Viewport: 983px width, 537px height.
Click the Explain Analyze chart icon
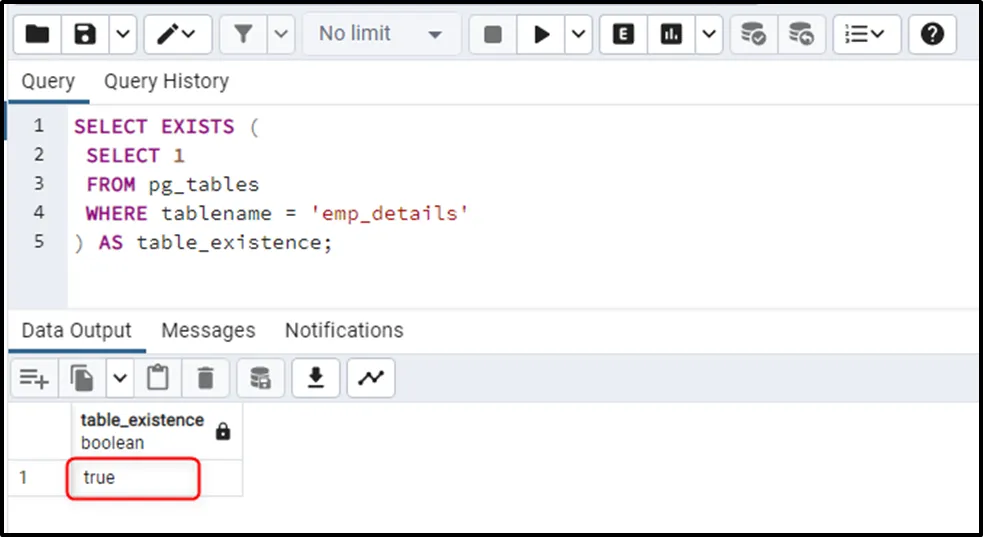click(671, 34)
